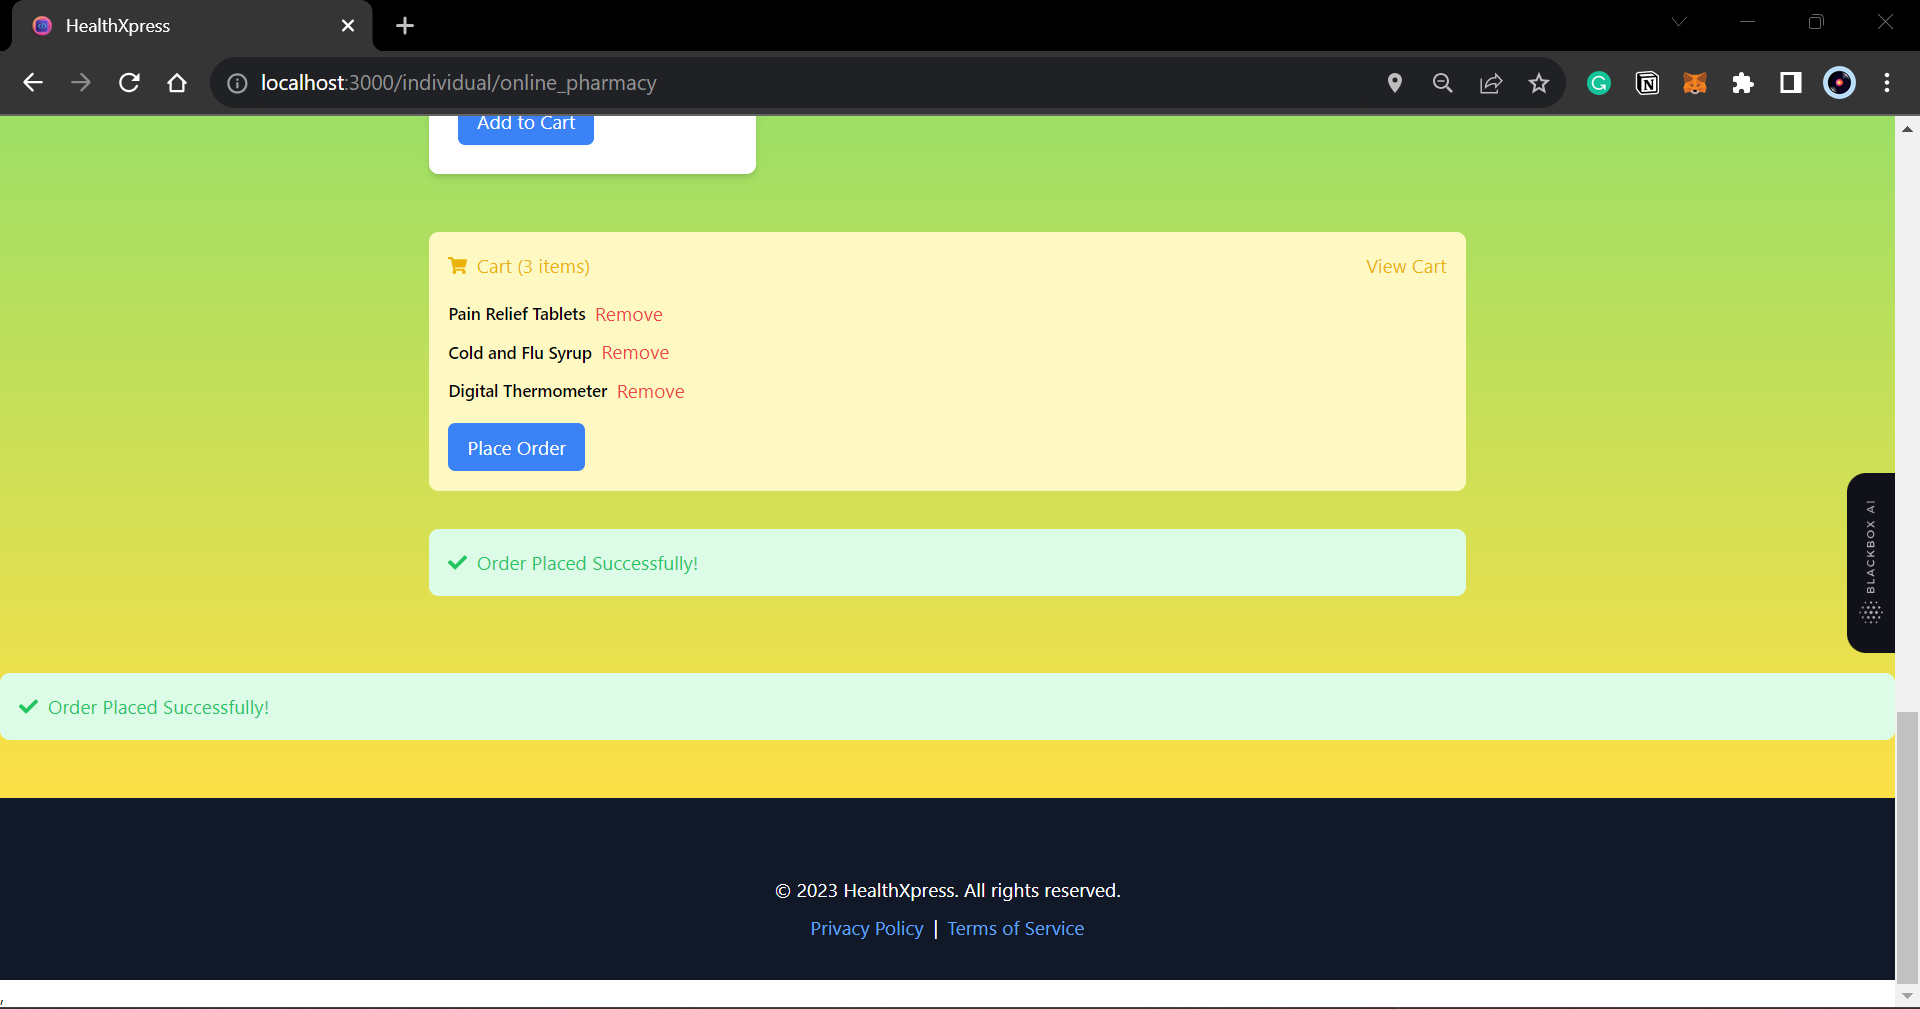Screen dimensions: 1920x1009
Task: Toggle the browser side panel
Action: coord(1791,83)
